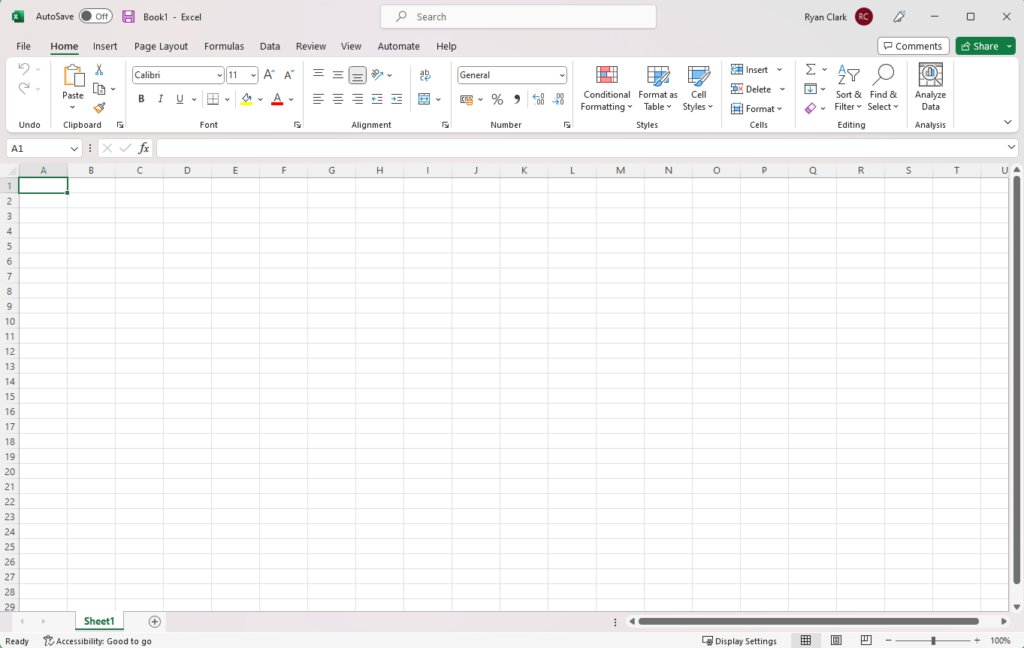Image resolution: width=1024 pixels, height=648 pixels.
Task: Open the File tab
Action: click(24, 46)
